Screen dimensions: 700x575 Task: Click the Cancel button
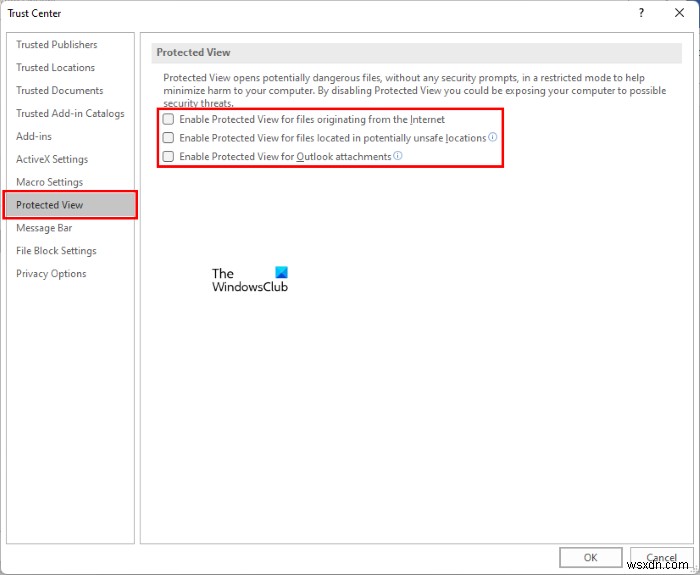click(661, 558)
